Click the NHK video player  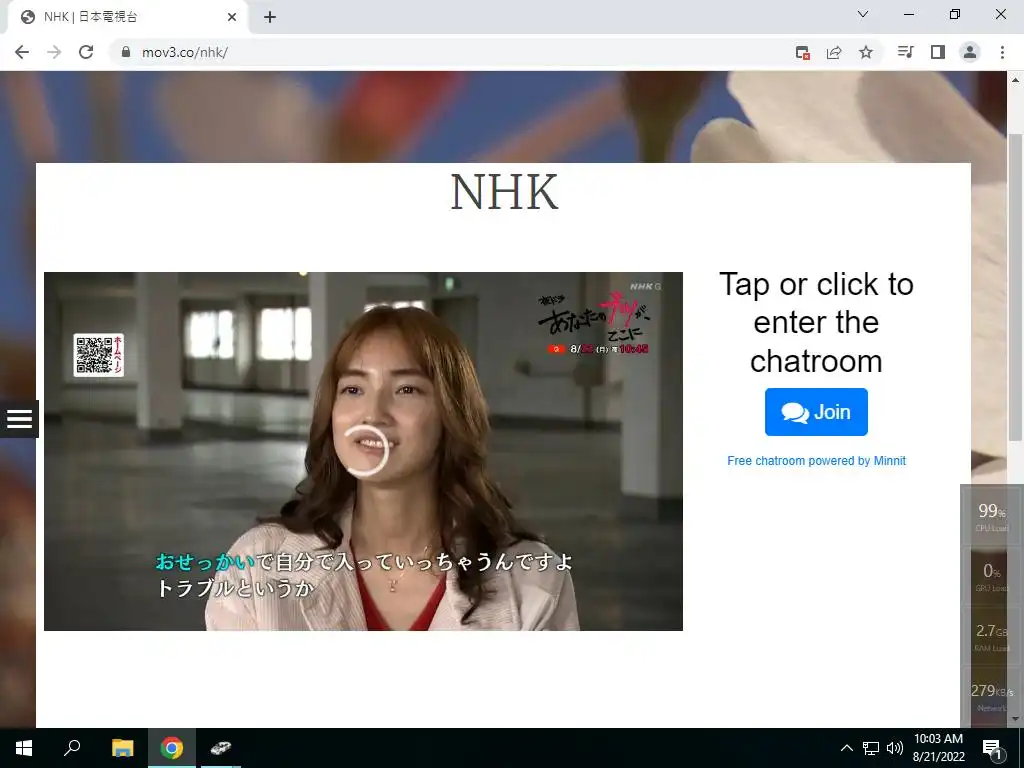pyautogui.click(x=363, y=451)
